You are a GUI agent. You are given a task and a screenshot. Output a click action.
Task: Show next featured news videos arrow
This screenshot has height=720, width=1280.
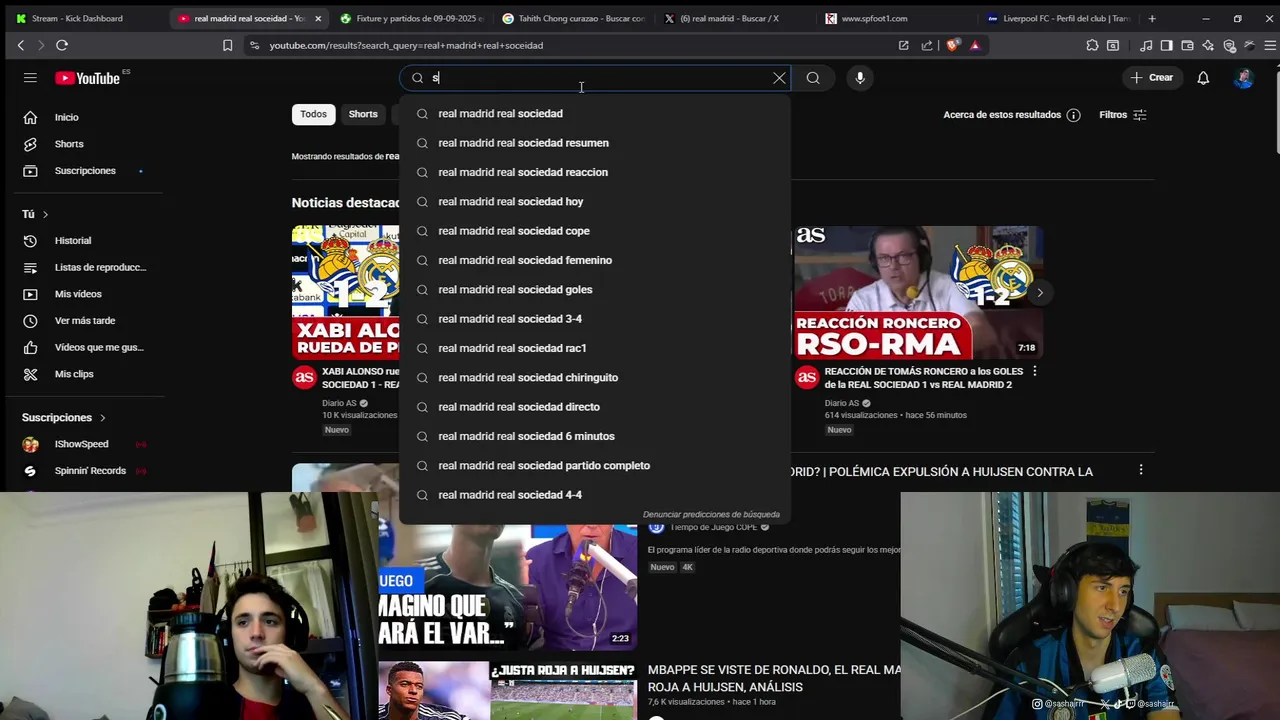pos(1039,293)
